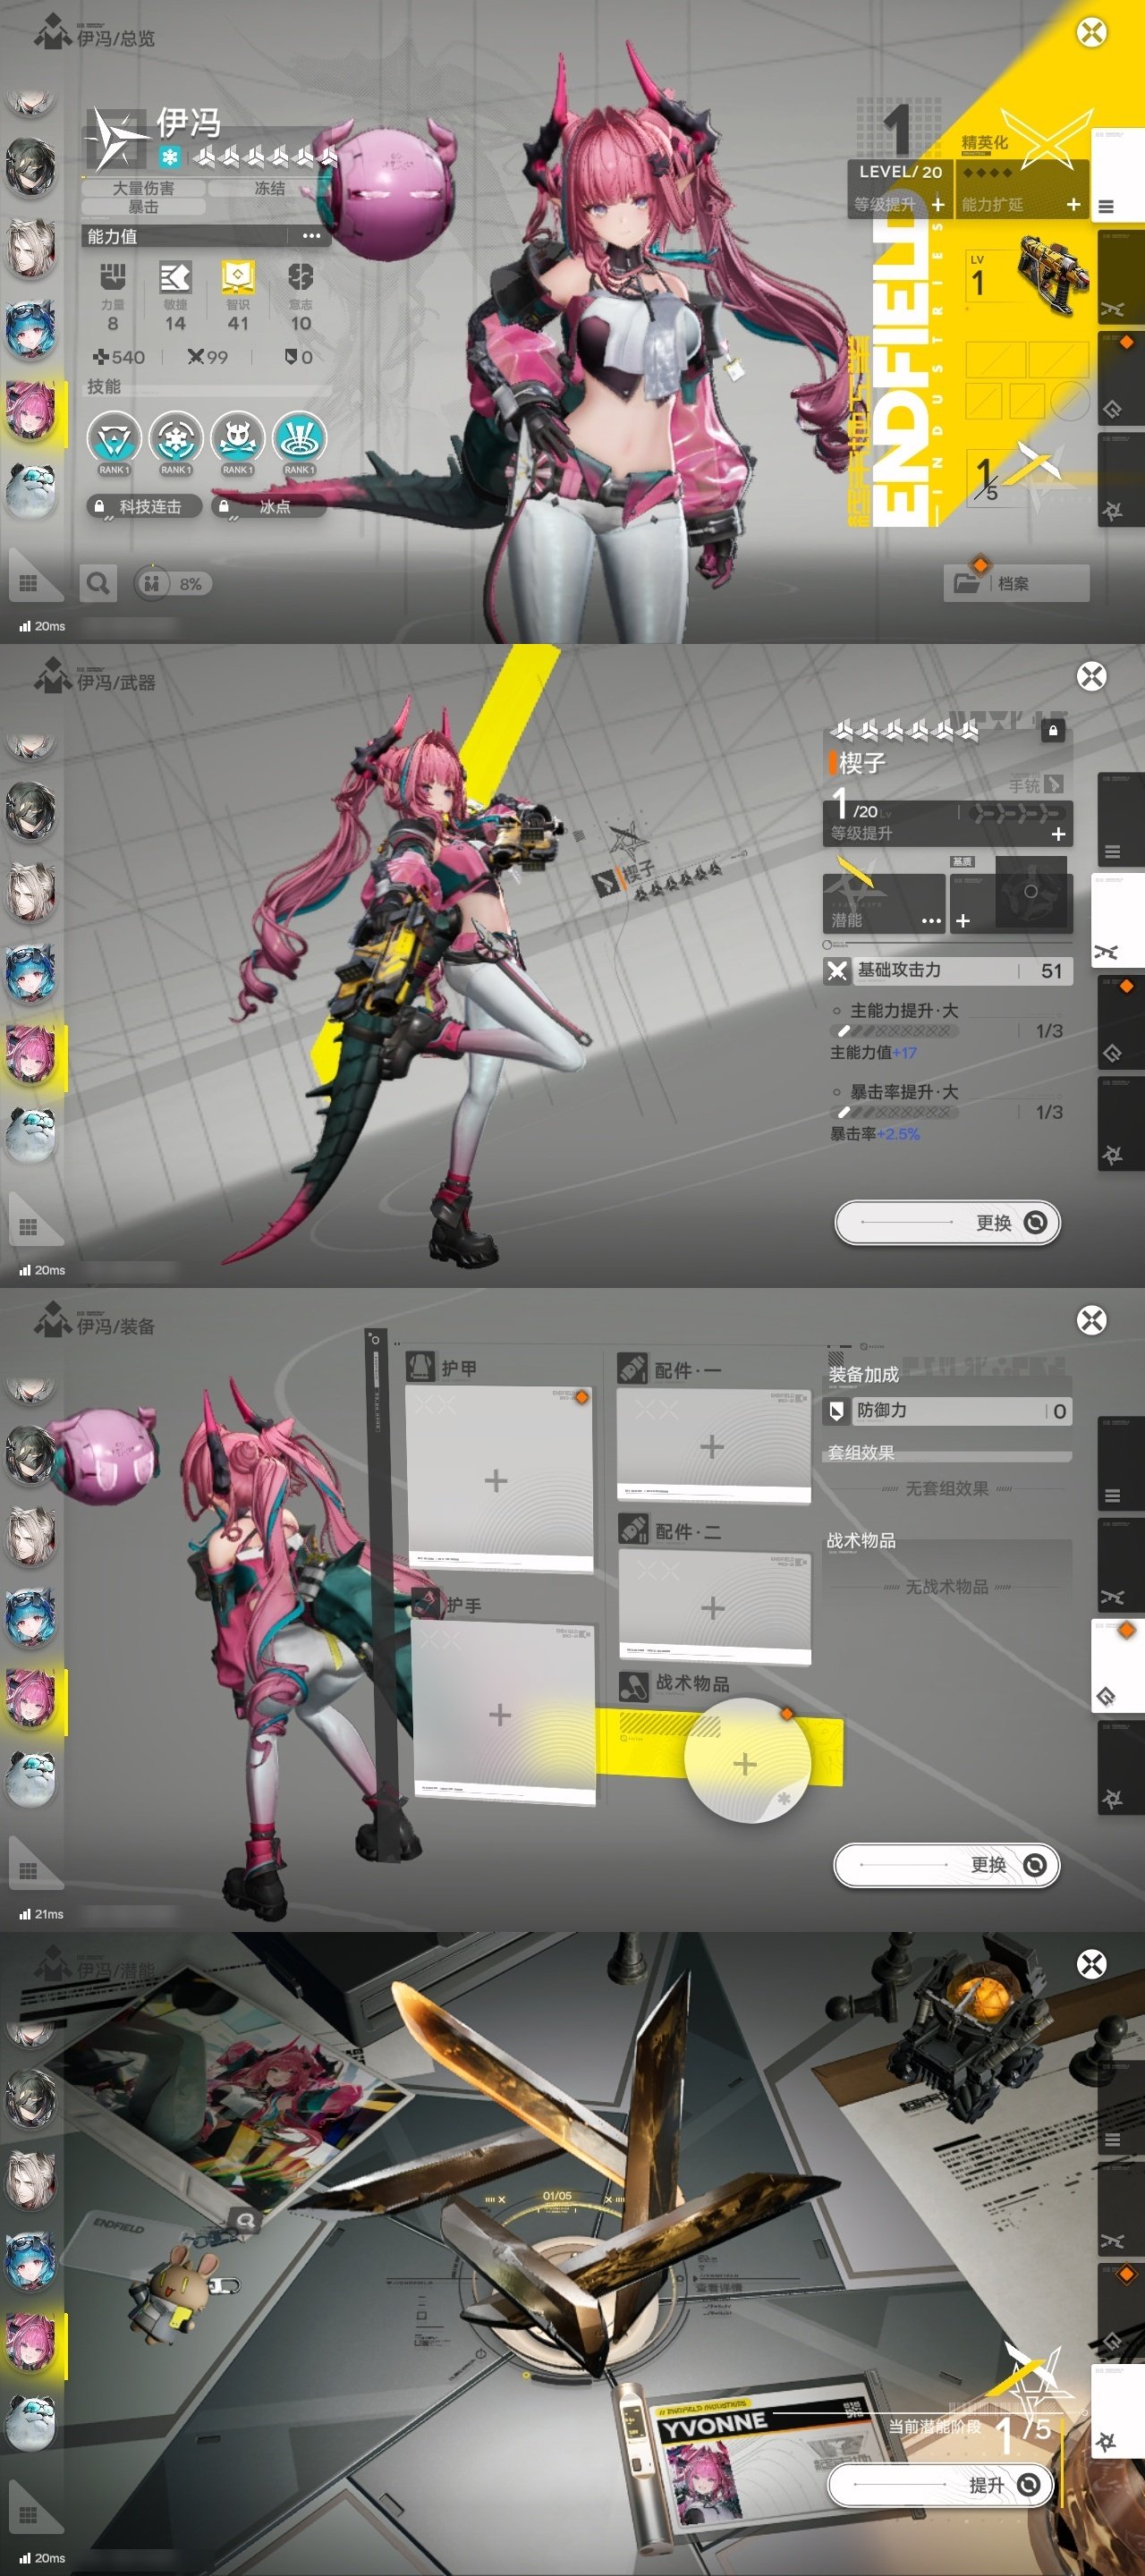
Task: Toggle the 8% companion indicator pill
Action: coord(172,584)
